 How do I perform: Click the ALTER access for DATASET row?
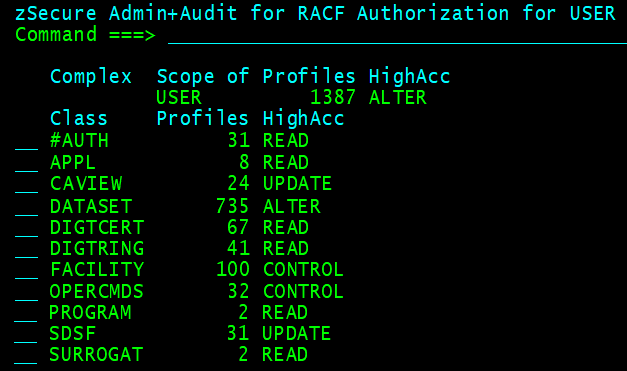(292, 207)
